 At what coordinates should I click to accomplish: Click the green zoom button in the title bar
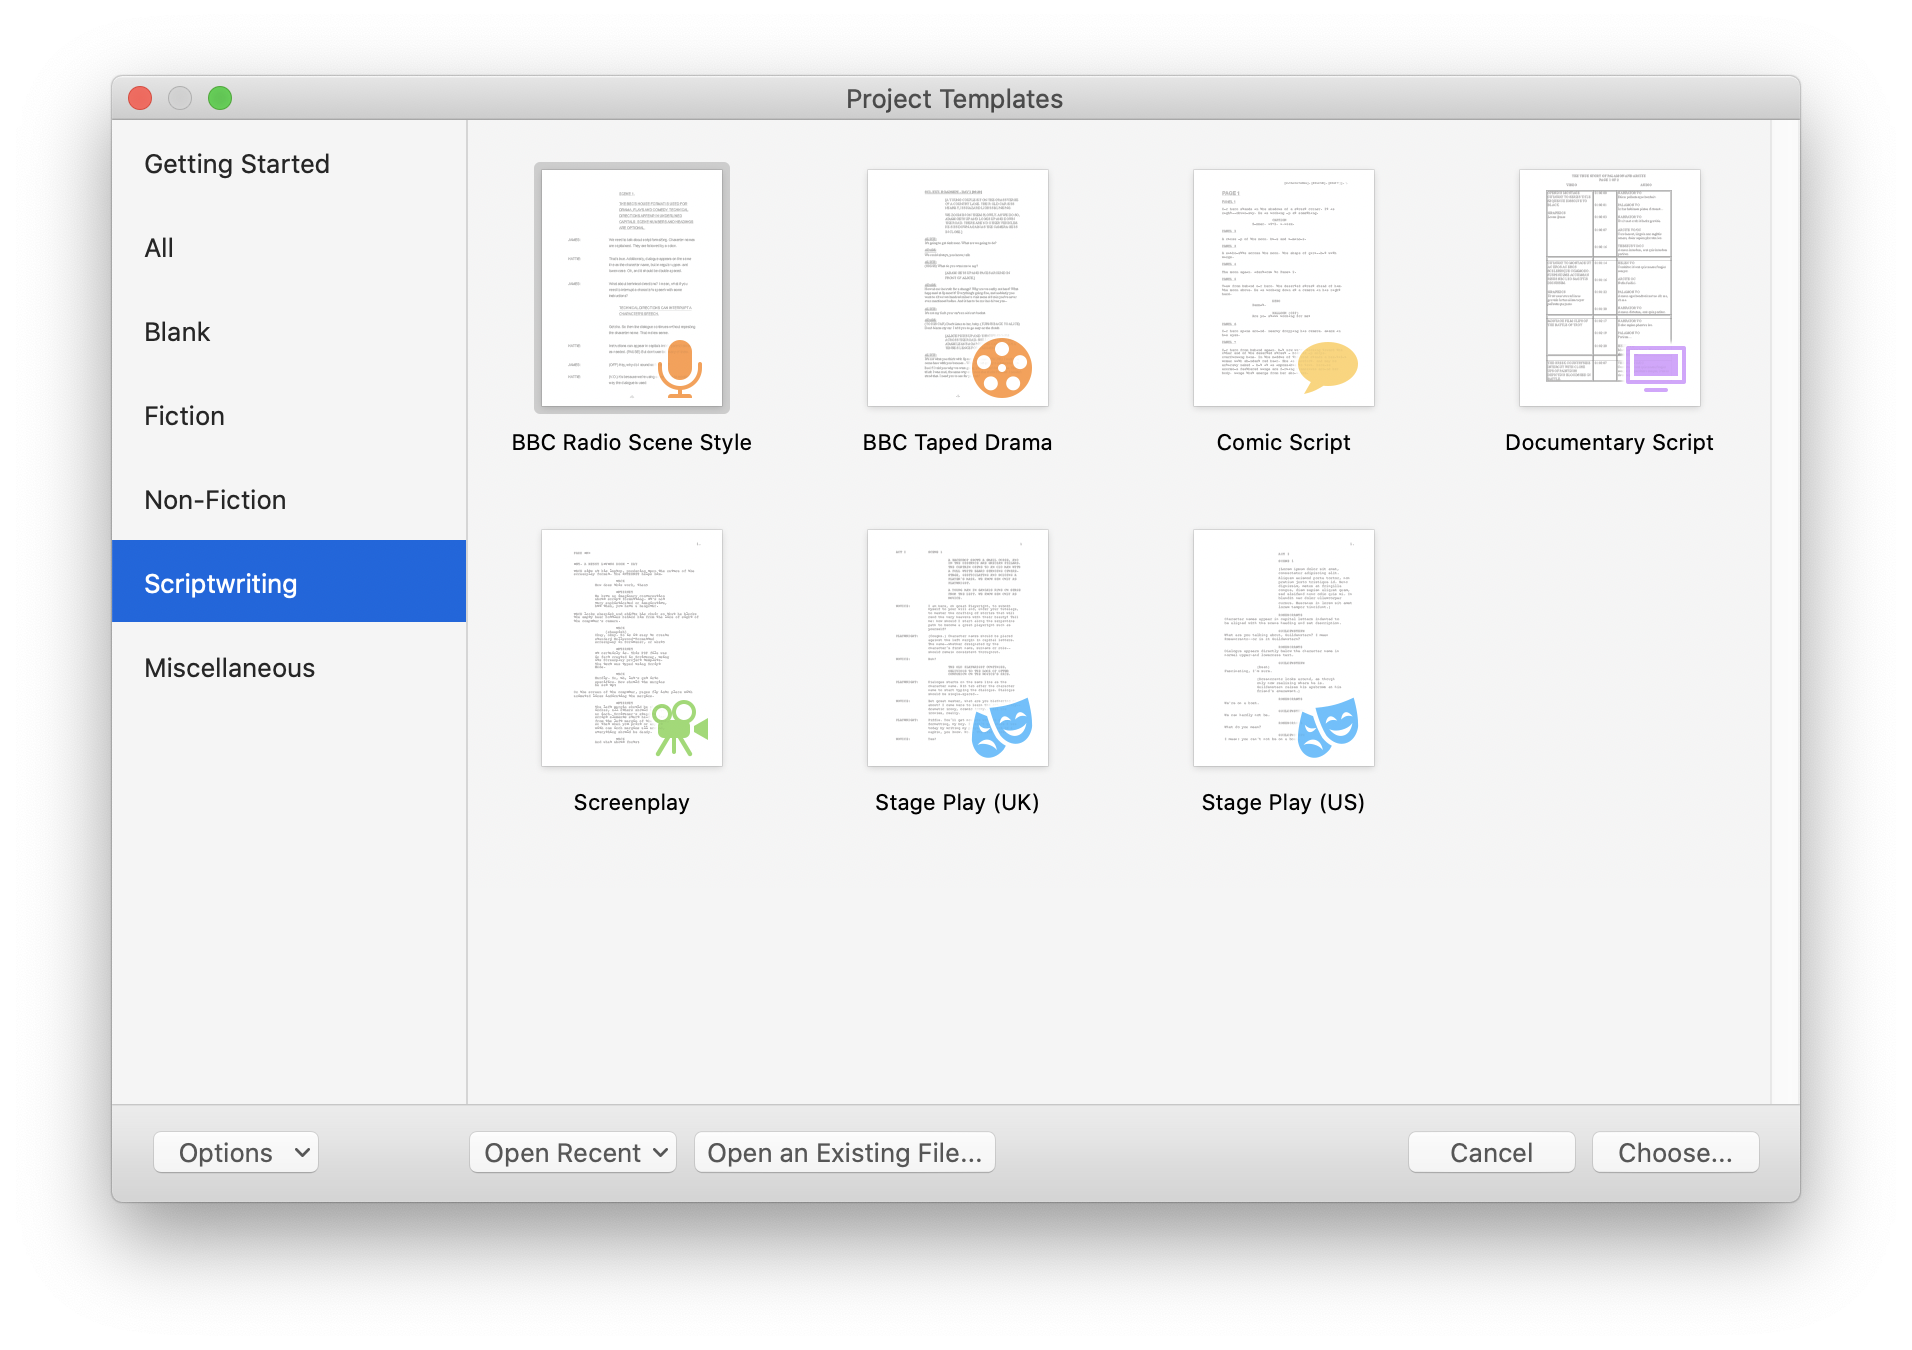[220, 98]
